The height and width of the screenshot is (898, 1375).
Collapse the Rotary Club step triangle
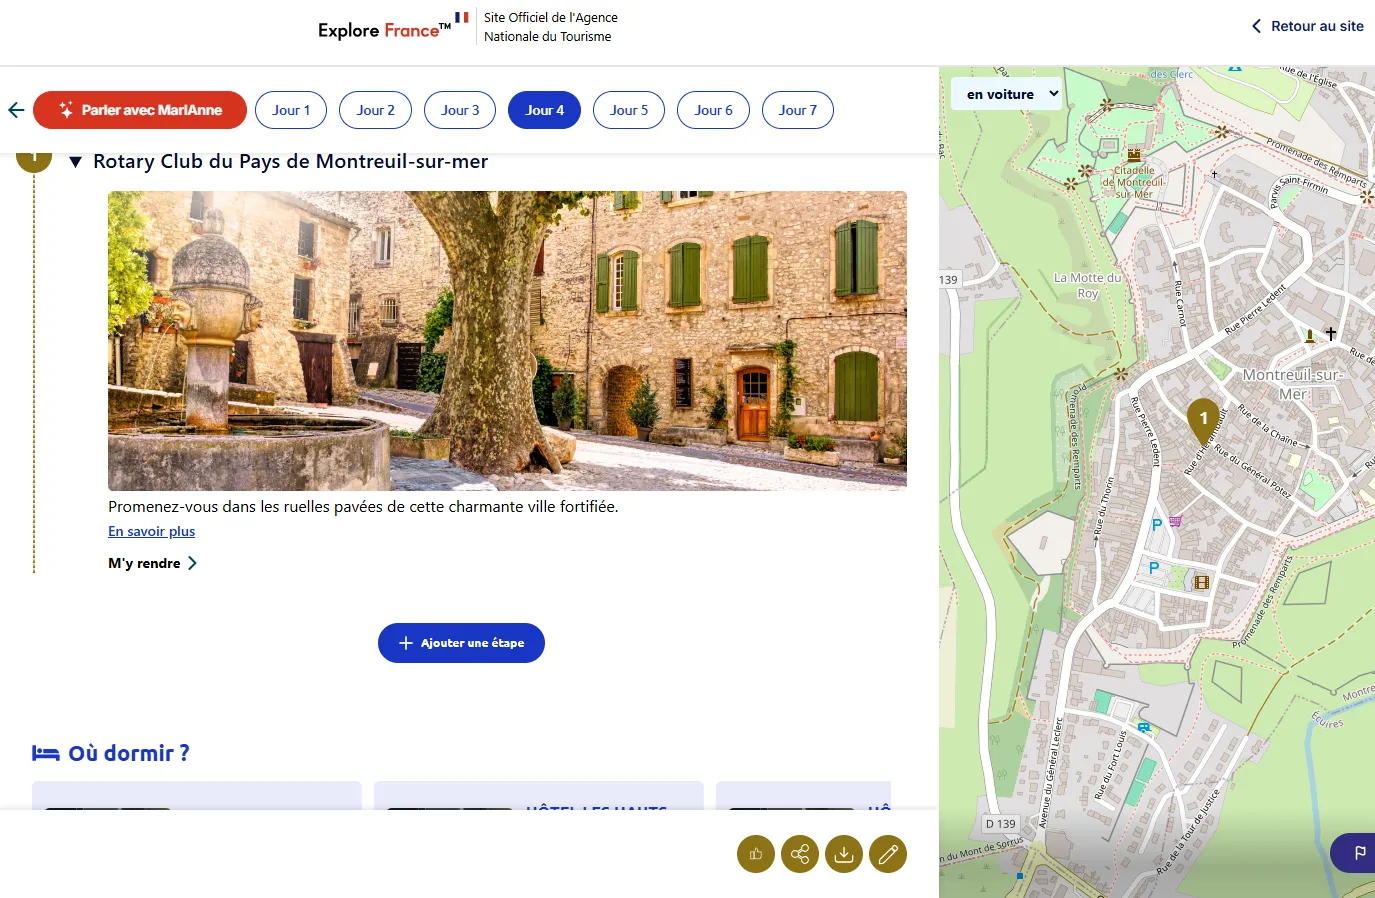click(75, 162)
